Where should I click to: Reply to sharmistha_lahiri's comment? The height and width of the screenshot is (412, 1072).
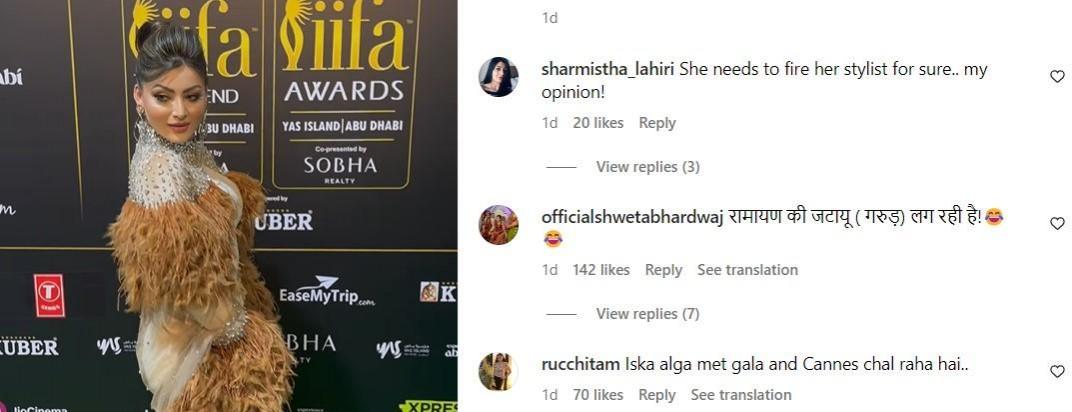pyautogui.click(x=657, y=123)
